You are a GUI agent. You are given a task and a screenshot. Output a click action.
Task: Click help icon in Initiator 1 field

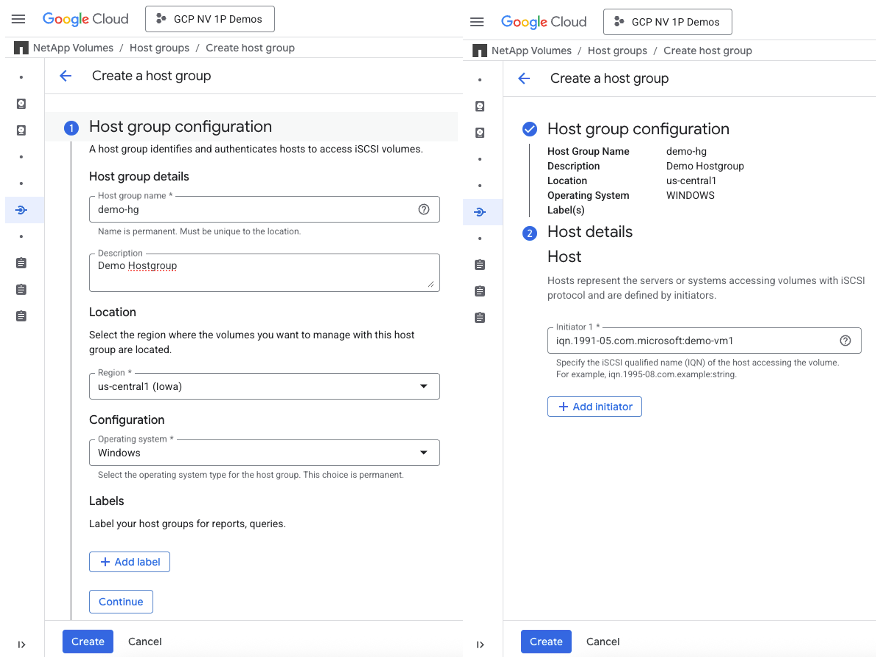point(845,341)
